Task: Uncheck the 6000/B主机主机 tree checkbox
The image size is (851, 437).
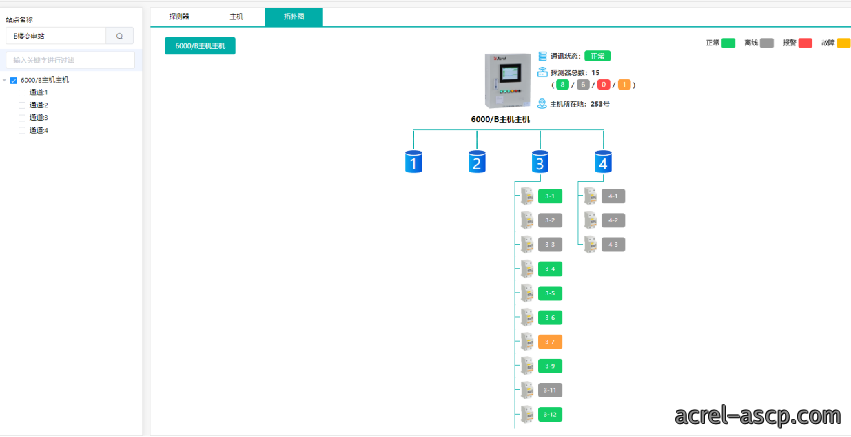Action: click(14, 80)
